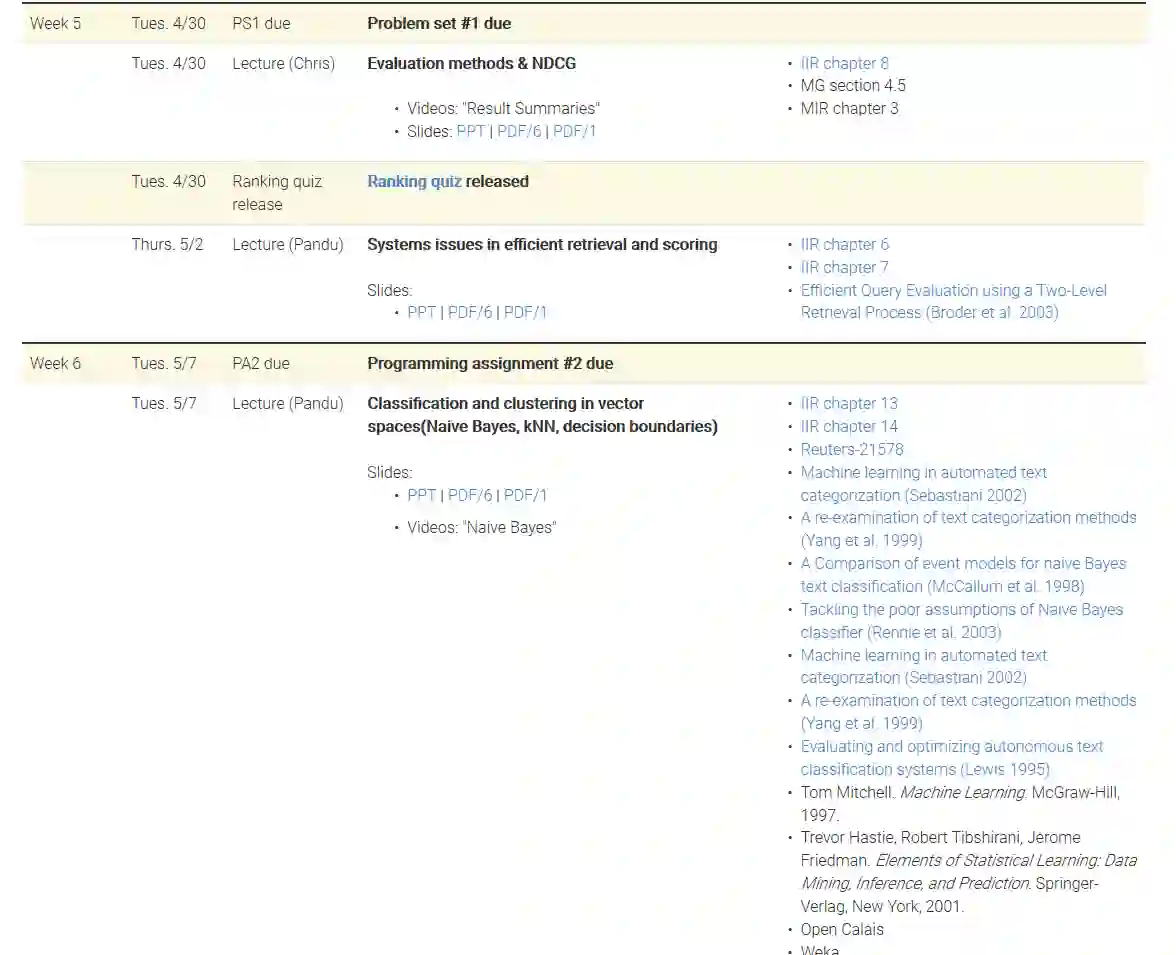
Task: Open PDF/6 slides for Evaluation methods & NDCG
Action: (x=519, y=131)
